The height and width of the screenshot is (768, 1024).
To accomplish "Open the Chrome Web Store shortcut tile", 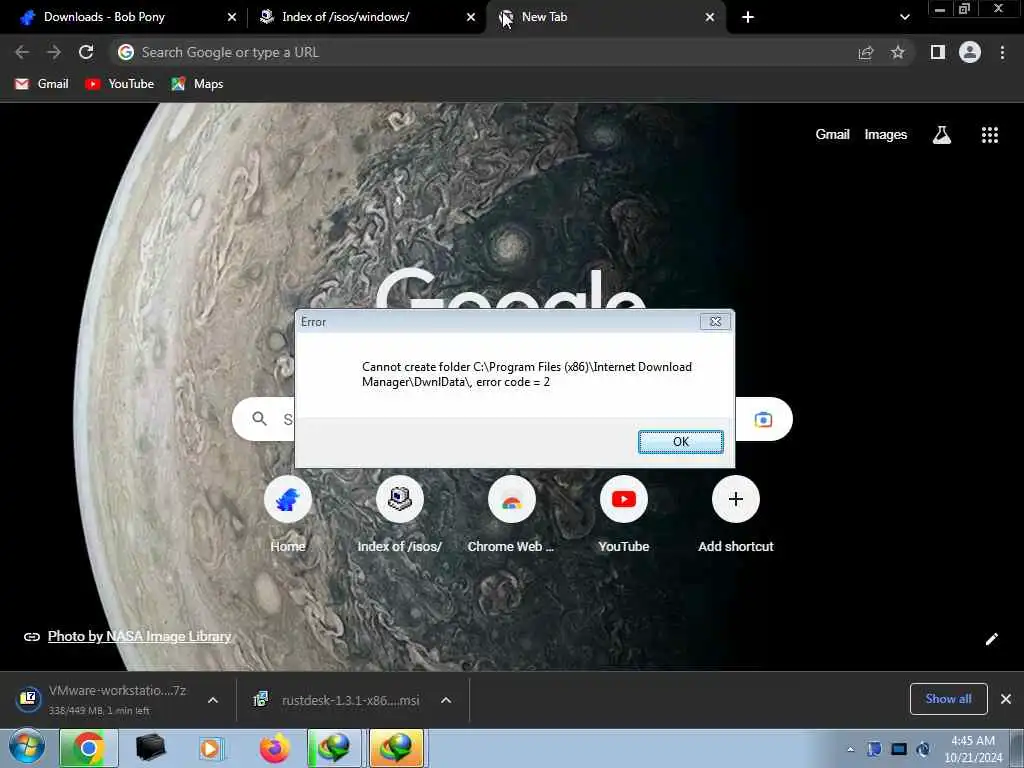I will coord(511,515).
